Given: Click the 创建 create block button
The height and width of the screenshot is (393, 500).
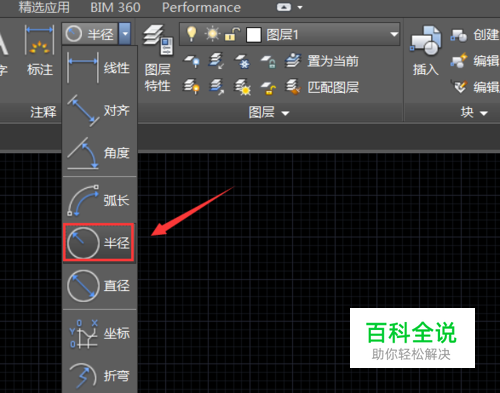Looking at the screenshot, I should (x=475, y=35).
